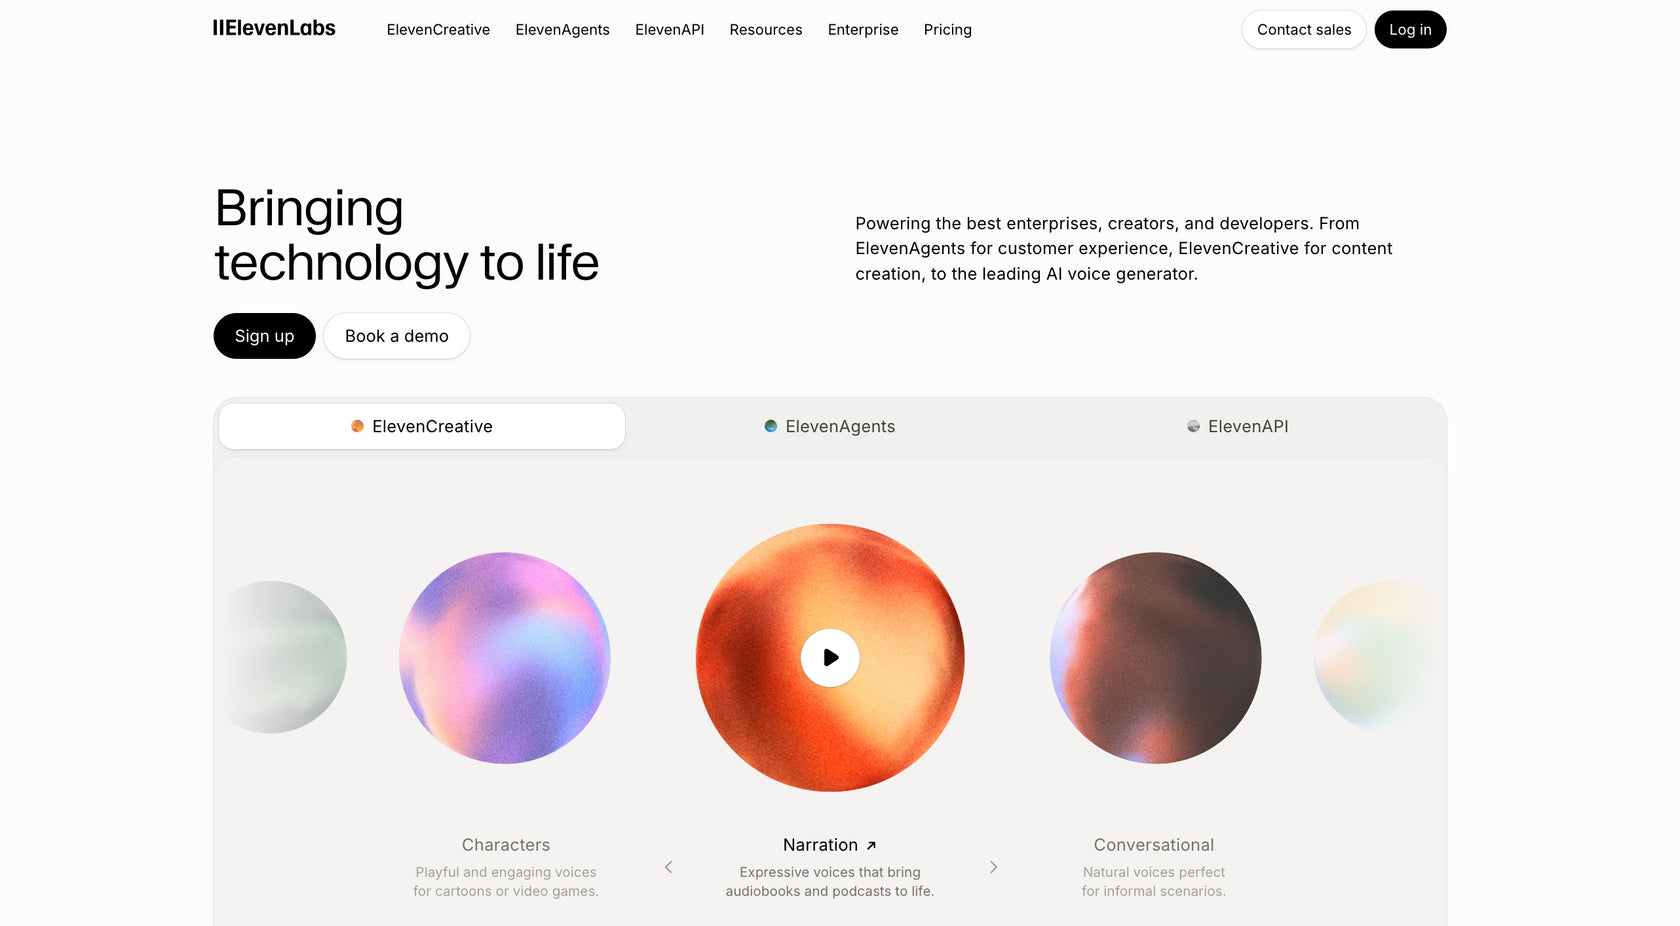
Task: Open the ElevenAgents nav menu
Action: tap(562, 30)
